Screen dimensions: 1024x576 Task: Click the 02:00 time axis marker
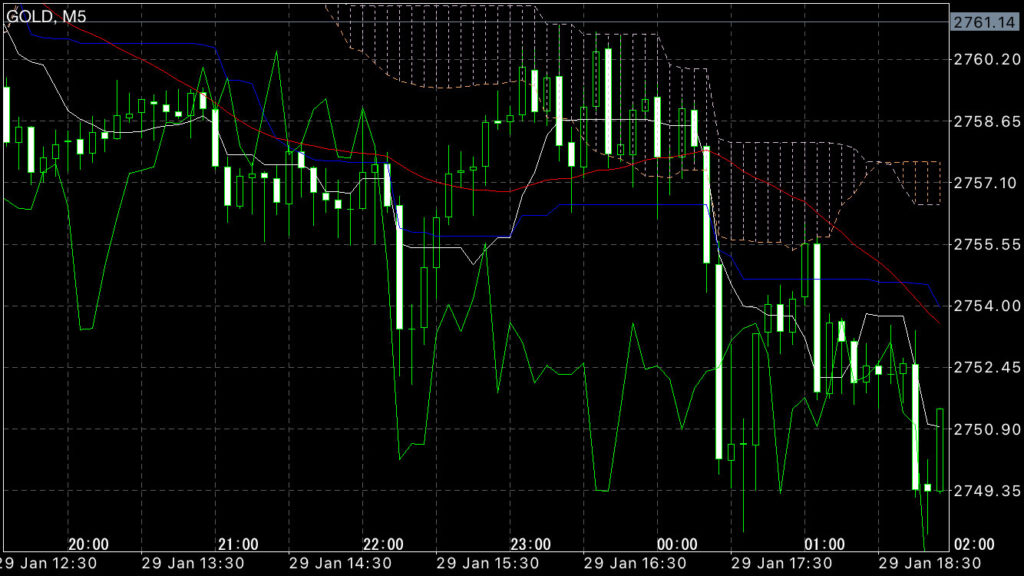pyautogui.click(x=974, y=544)
